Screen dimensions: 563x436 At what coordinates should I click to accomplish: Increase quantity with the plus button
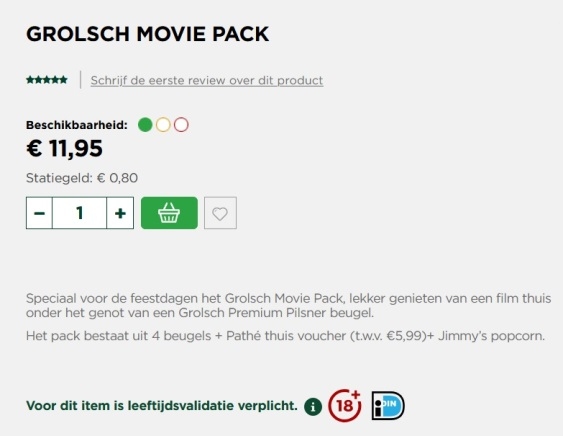[120, 213]
